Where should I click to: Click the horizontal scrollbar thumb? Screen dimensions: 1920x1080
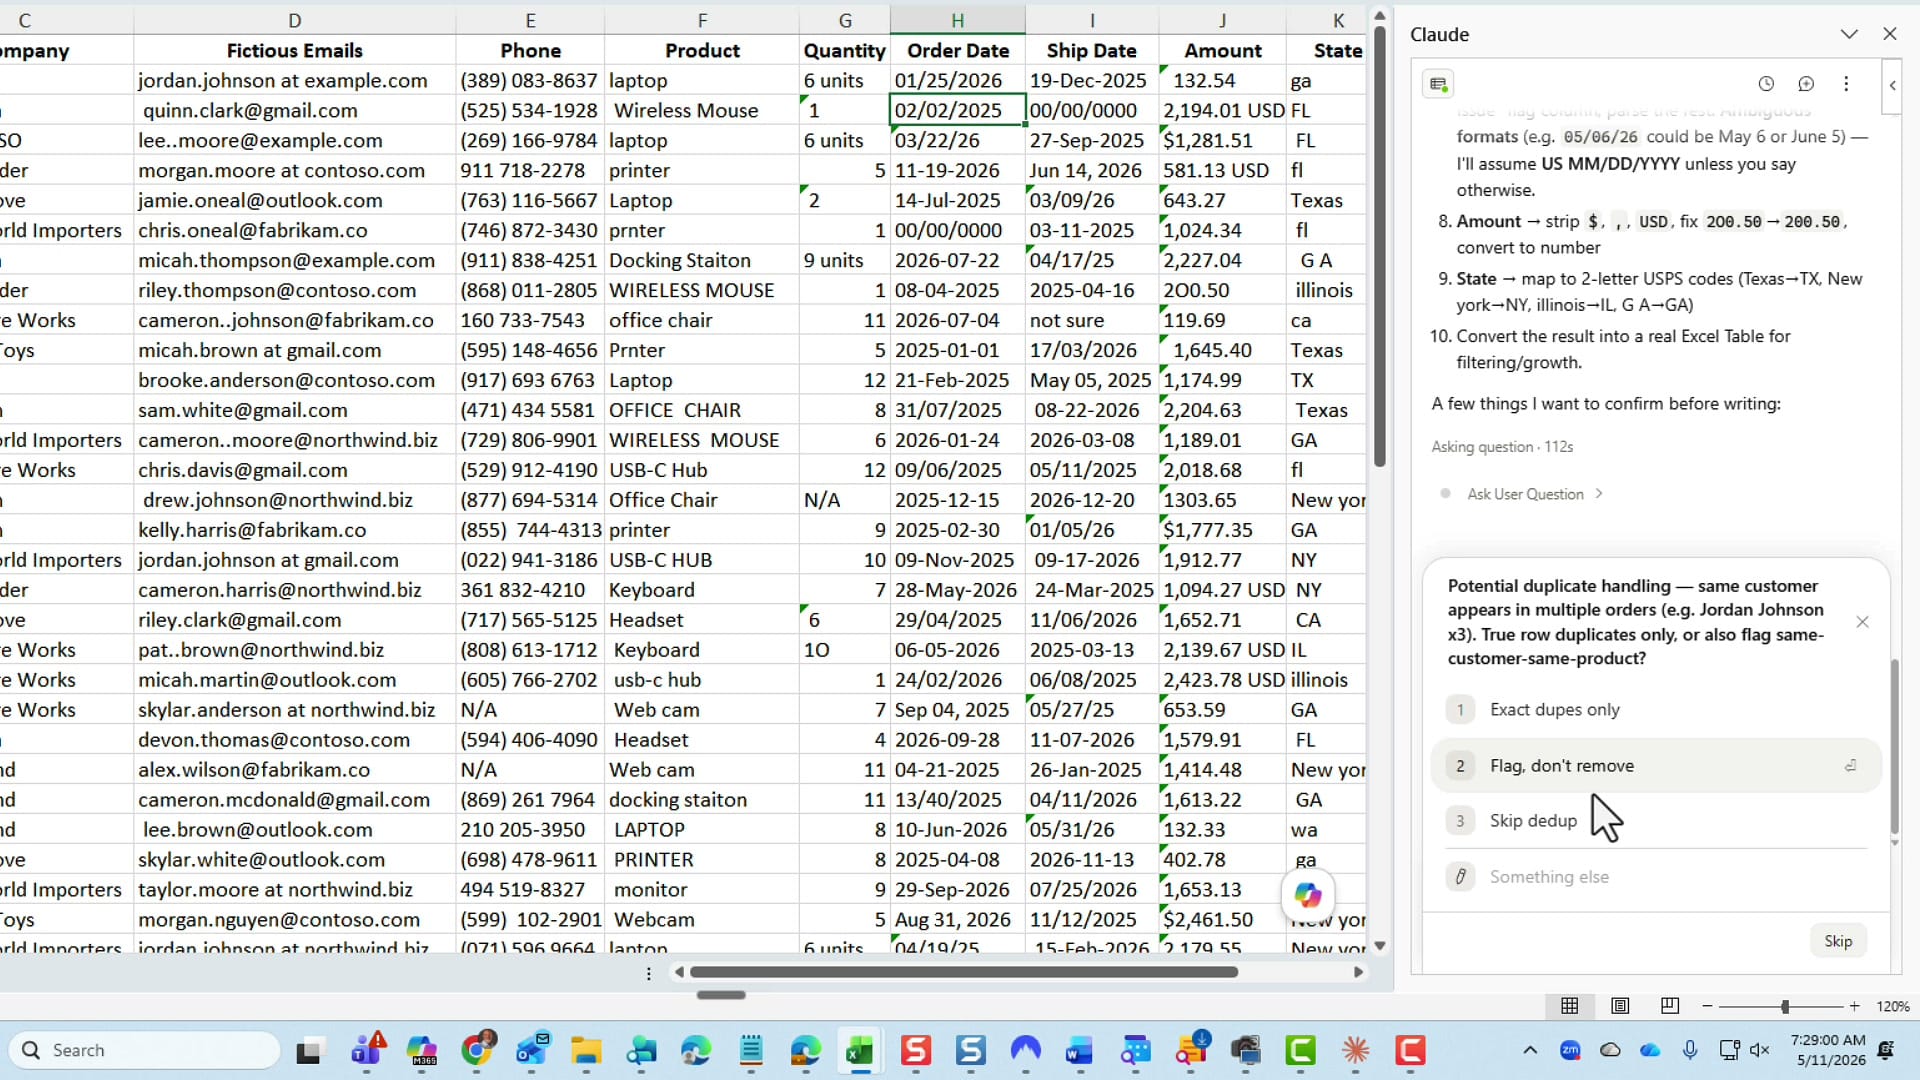(964, 972)
